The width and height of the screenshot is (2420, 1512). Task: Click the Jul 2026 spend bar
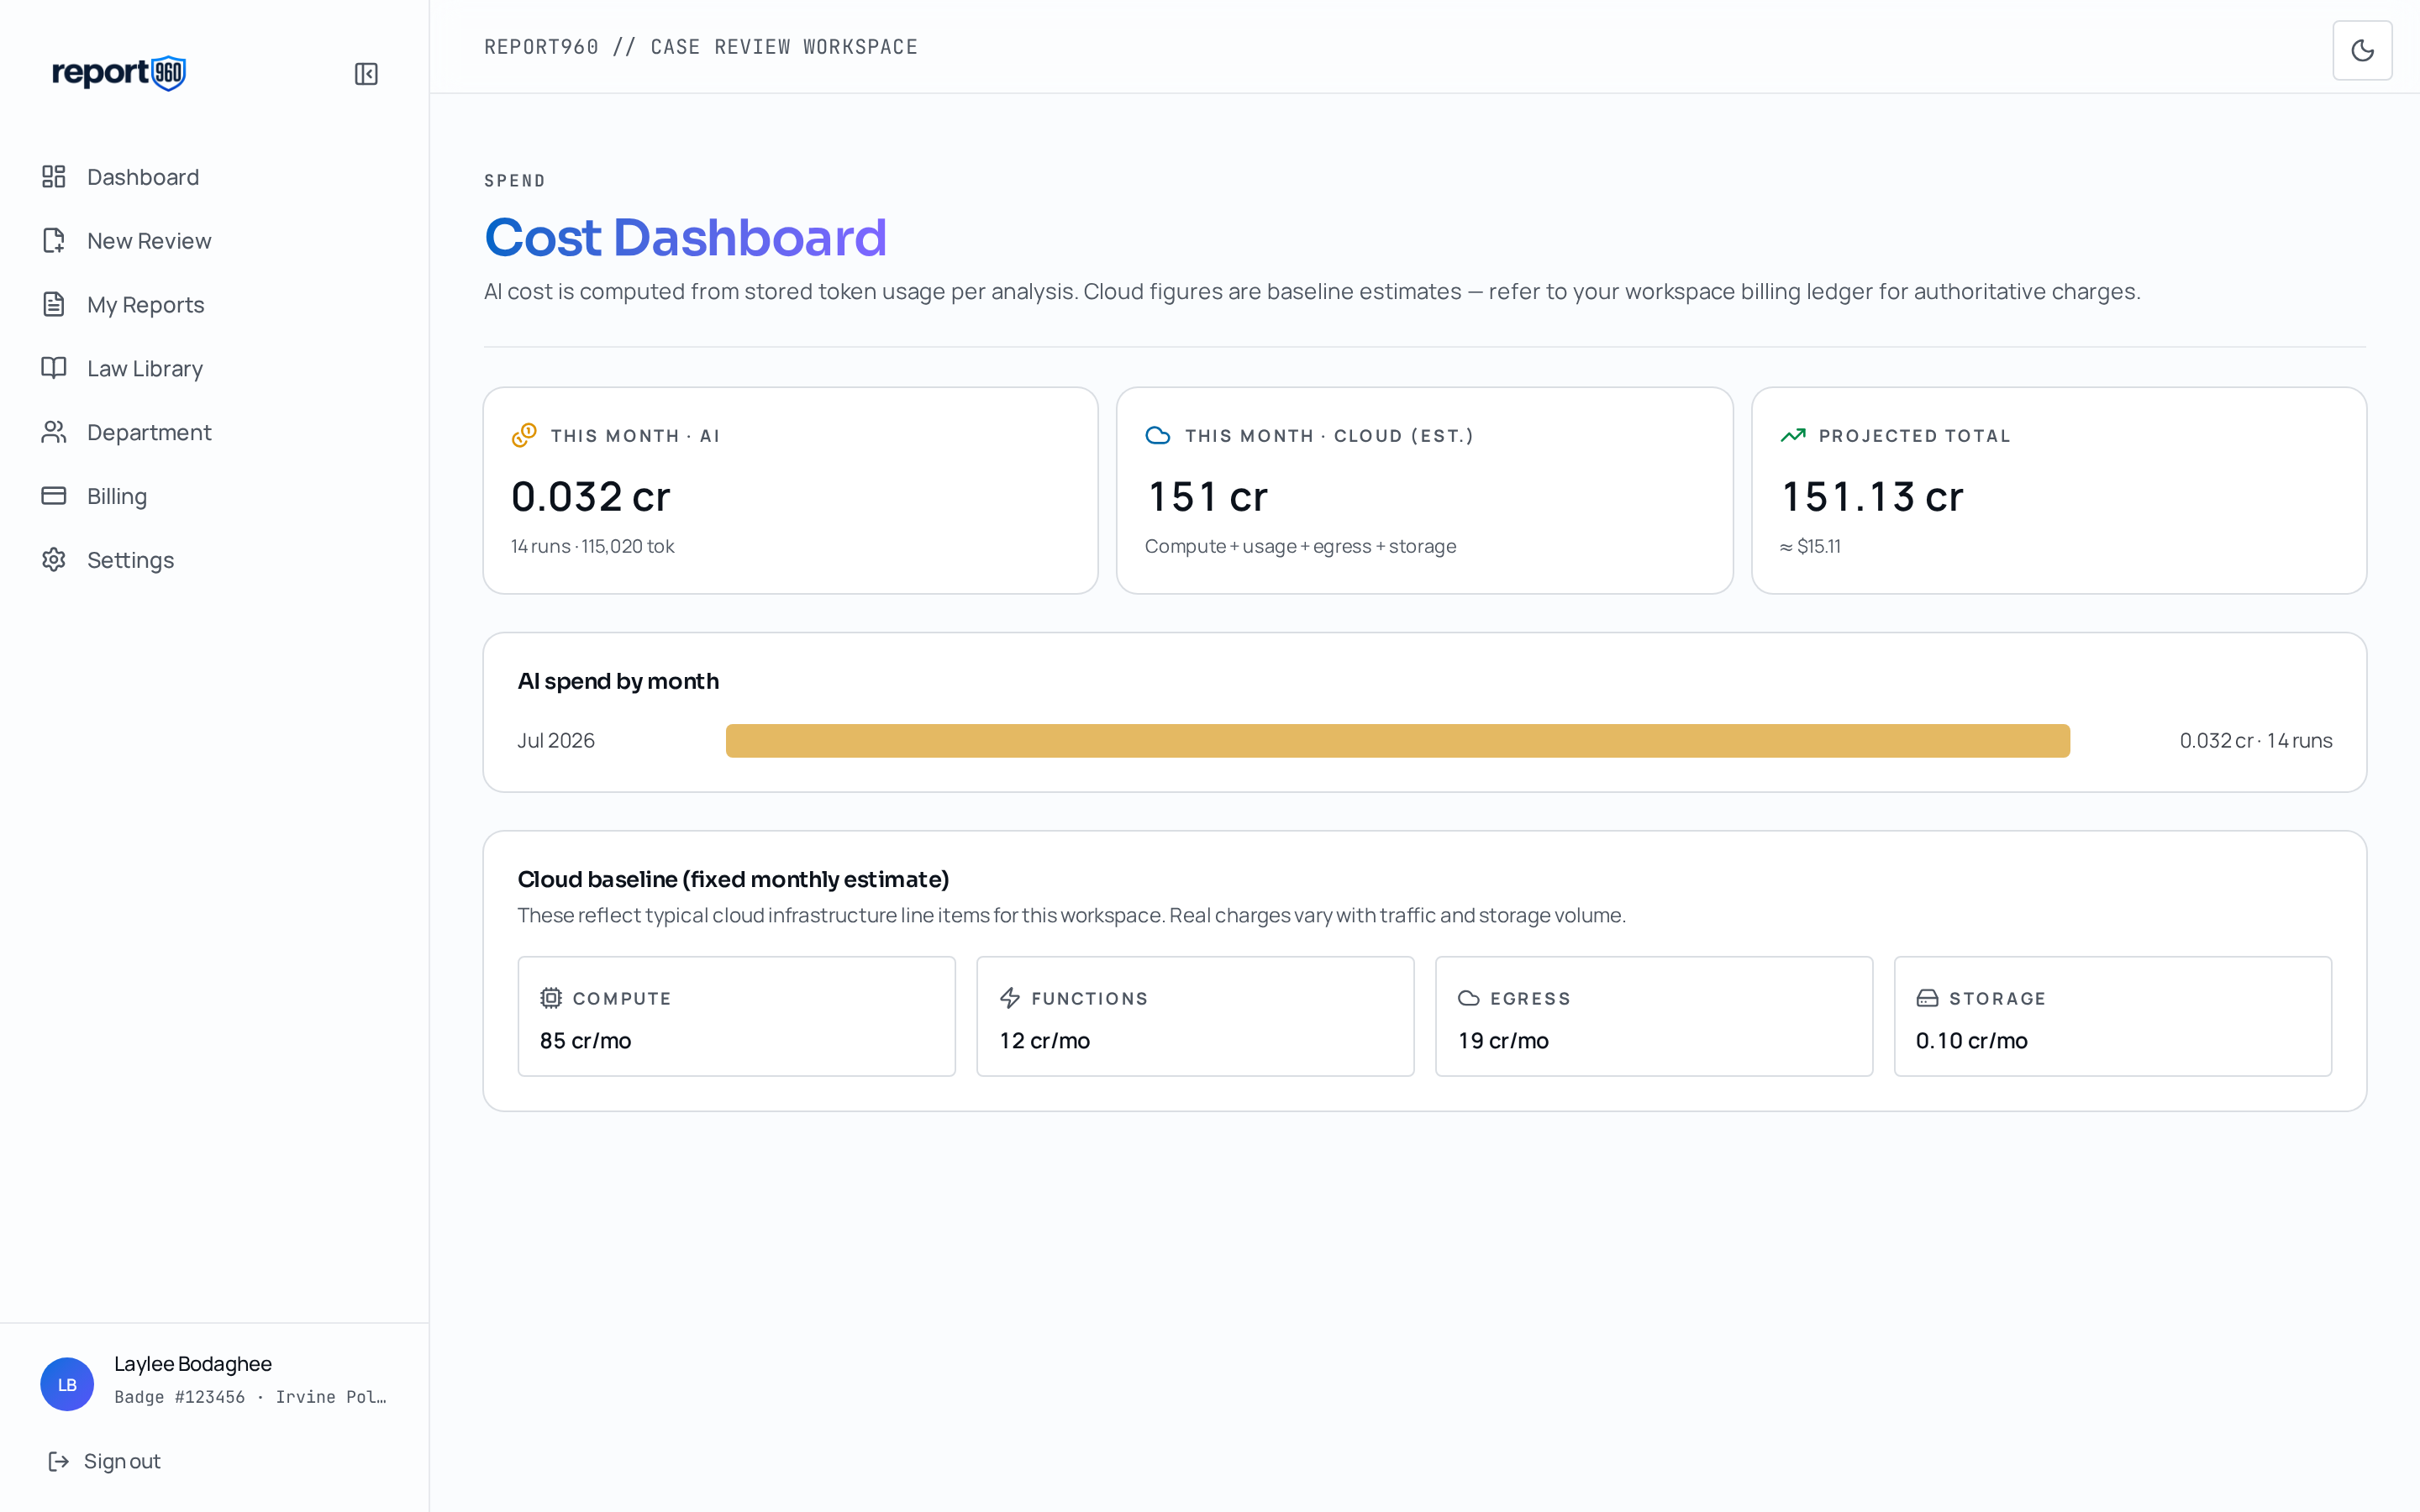tap(1398, 741)
